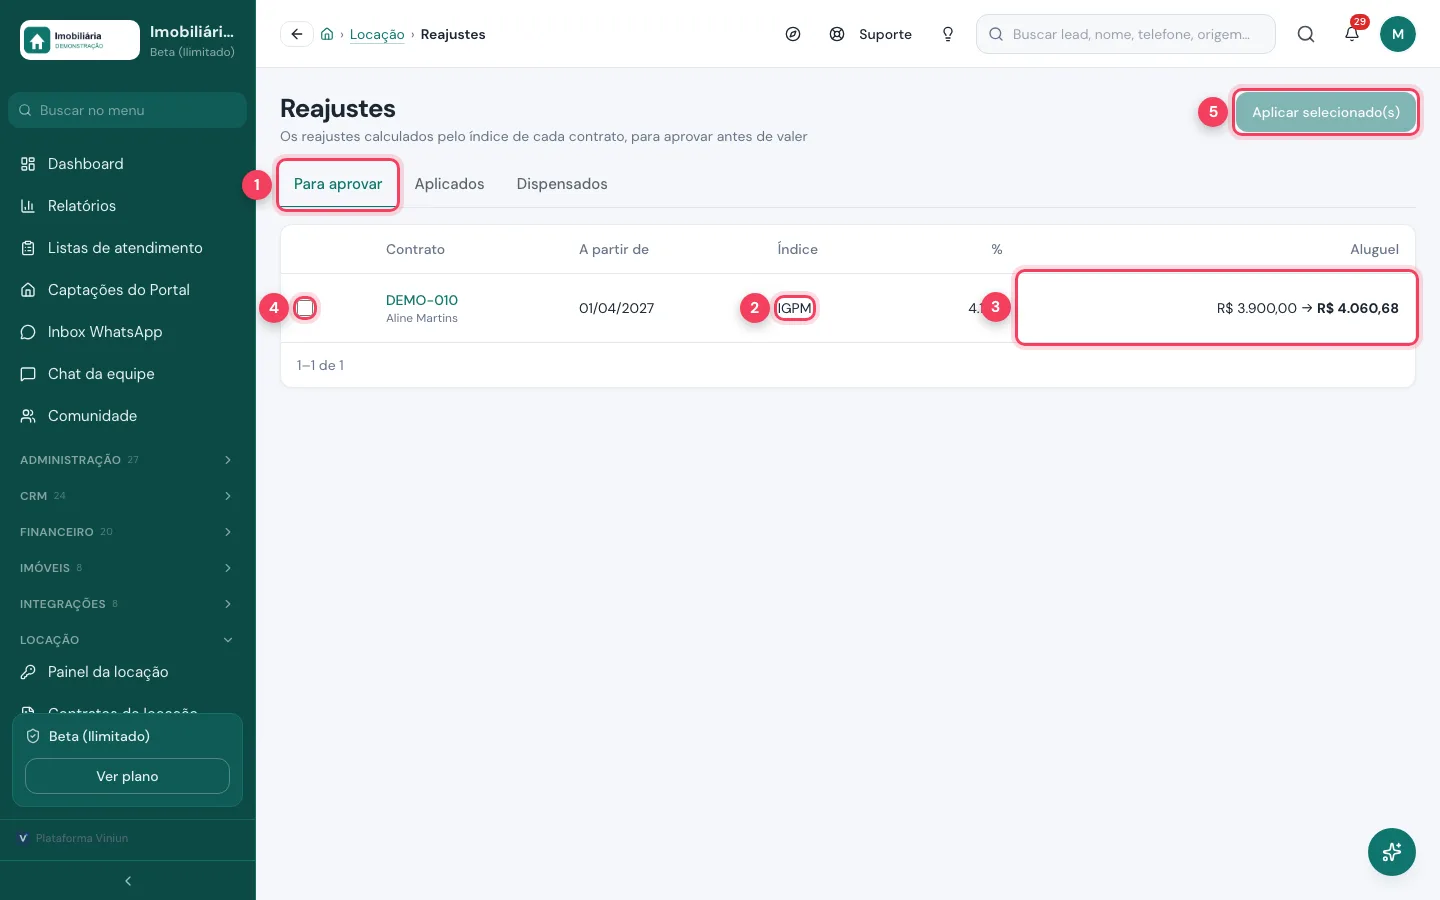Click the Imobiliária logo in sidebar
The image size is (1440, 900).
pos(80,40)
